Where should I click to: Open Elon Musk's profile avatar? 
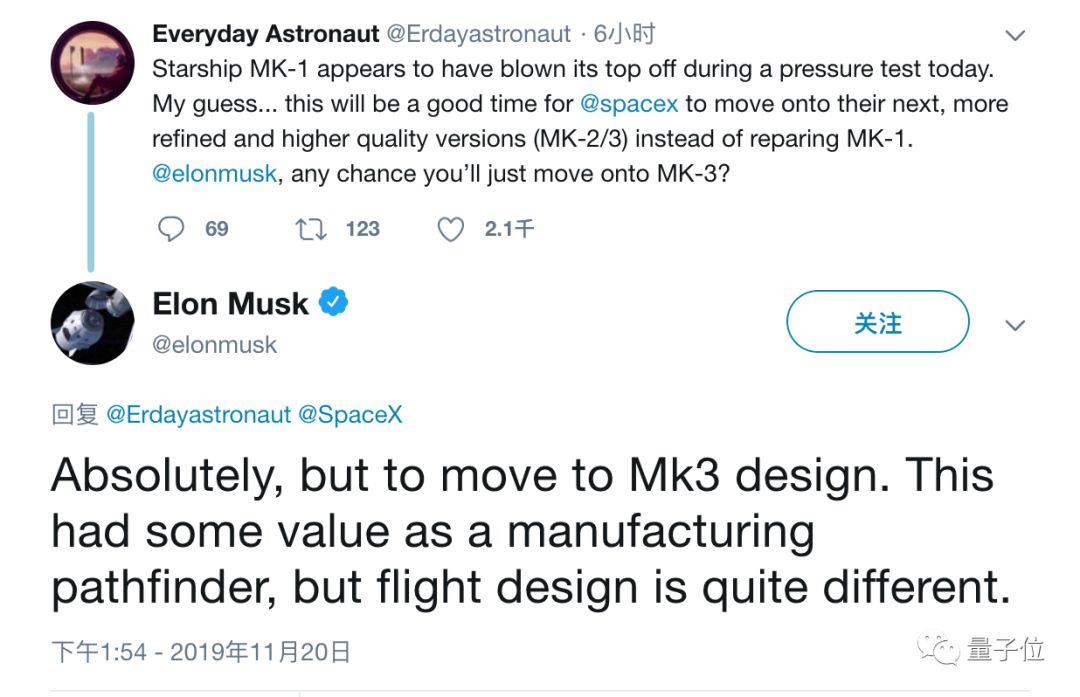[x=92, y=323]
